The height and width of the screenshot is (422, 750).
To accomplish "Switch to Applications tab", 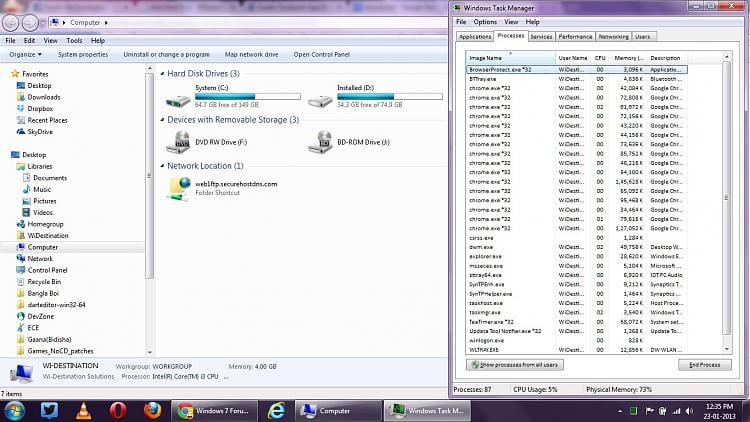I will pyautogui.click(x=474, y=37).
